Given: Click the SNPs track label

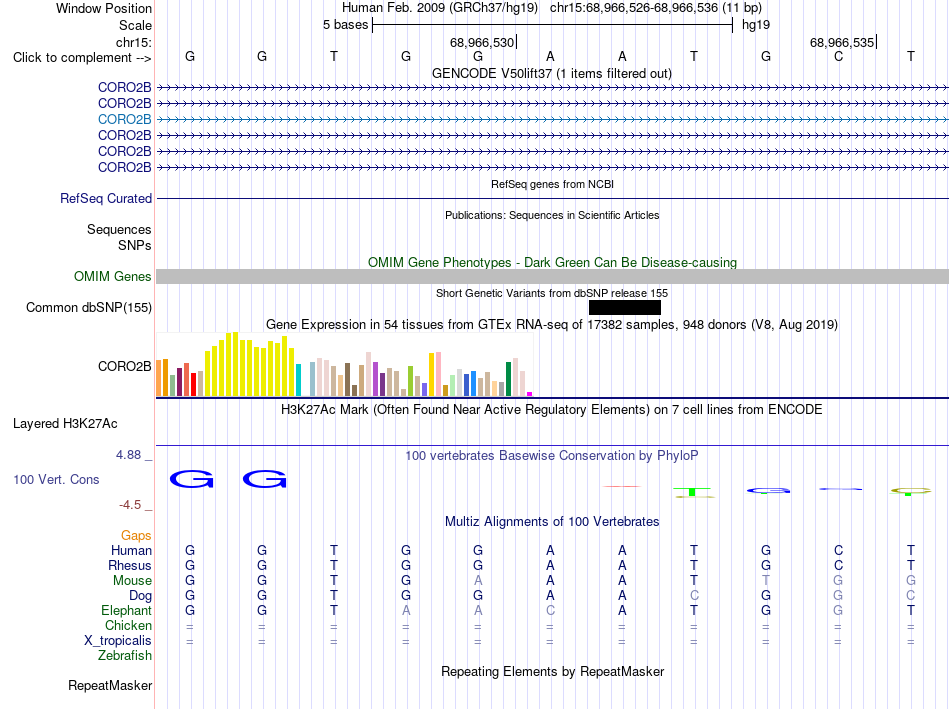Looking at the screenshot, I should [135, 245].
